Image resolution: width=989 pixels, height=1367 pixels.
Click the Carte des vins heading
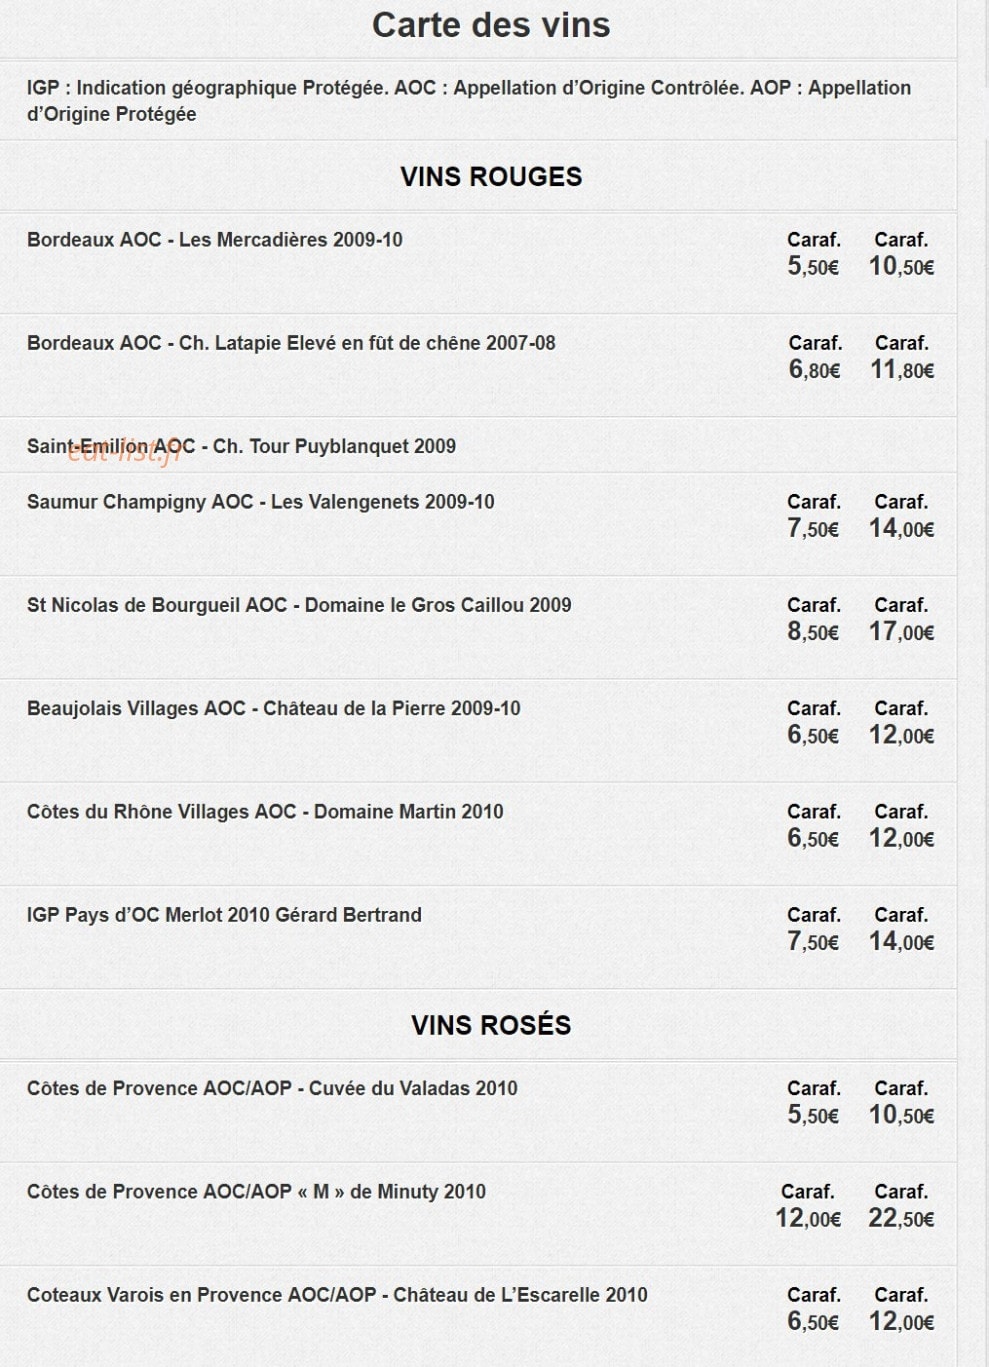click(491, 25)
